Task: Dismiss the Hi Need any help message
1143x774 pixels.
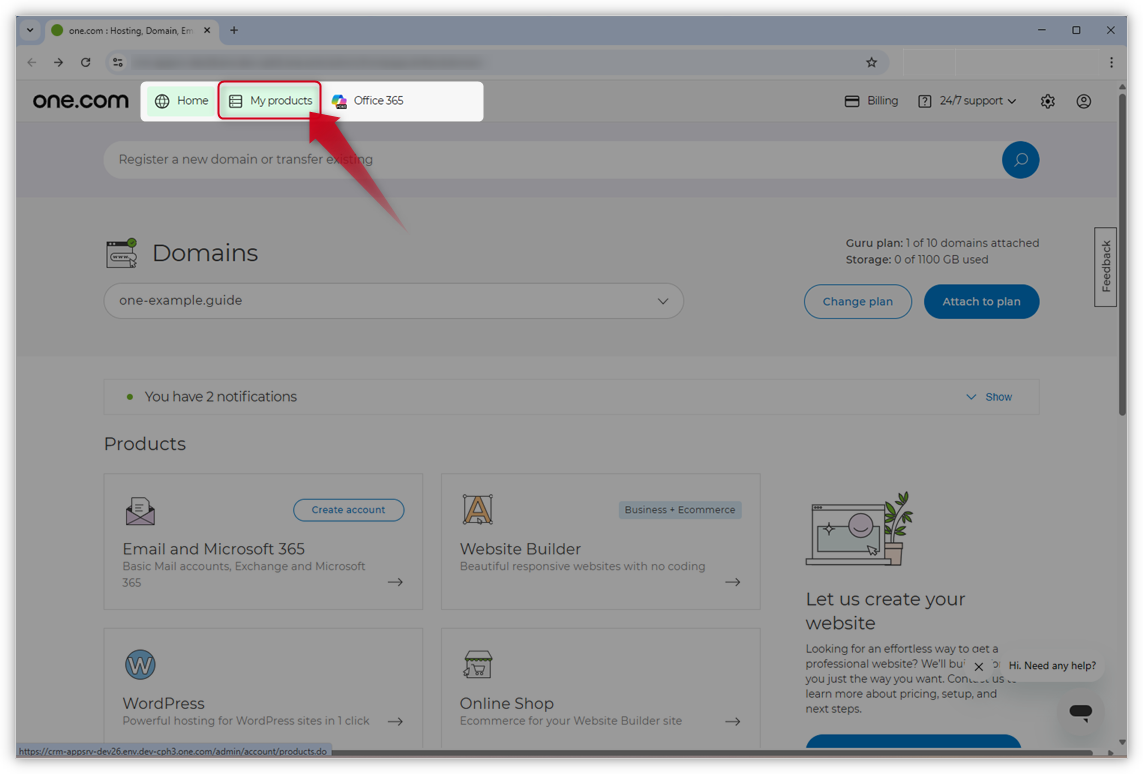Action: click(x=978, y=666)
